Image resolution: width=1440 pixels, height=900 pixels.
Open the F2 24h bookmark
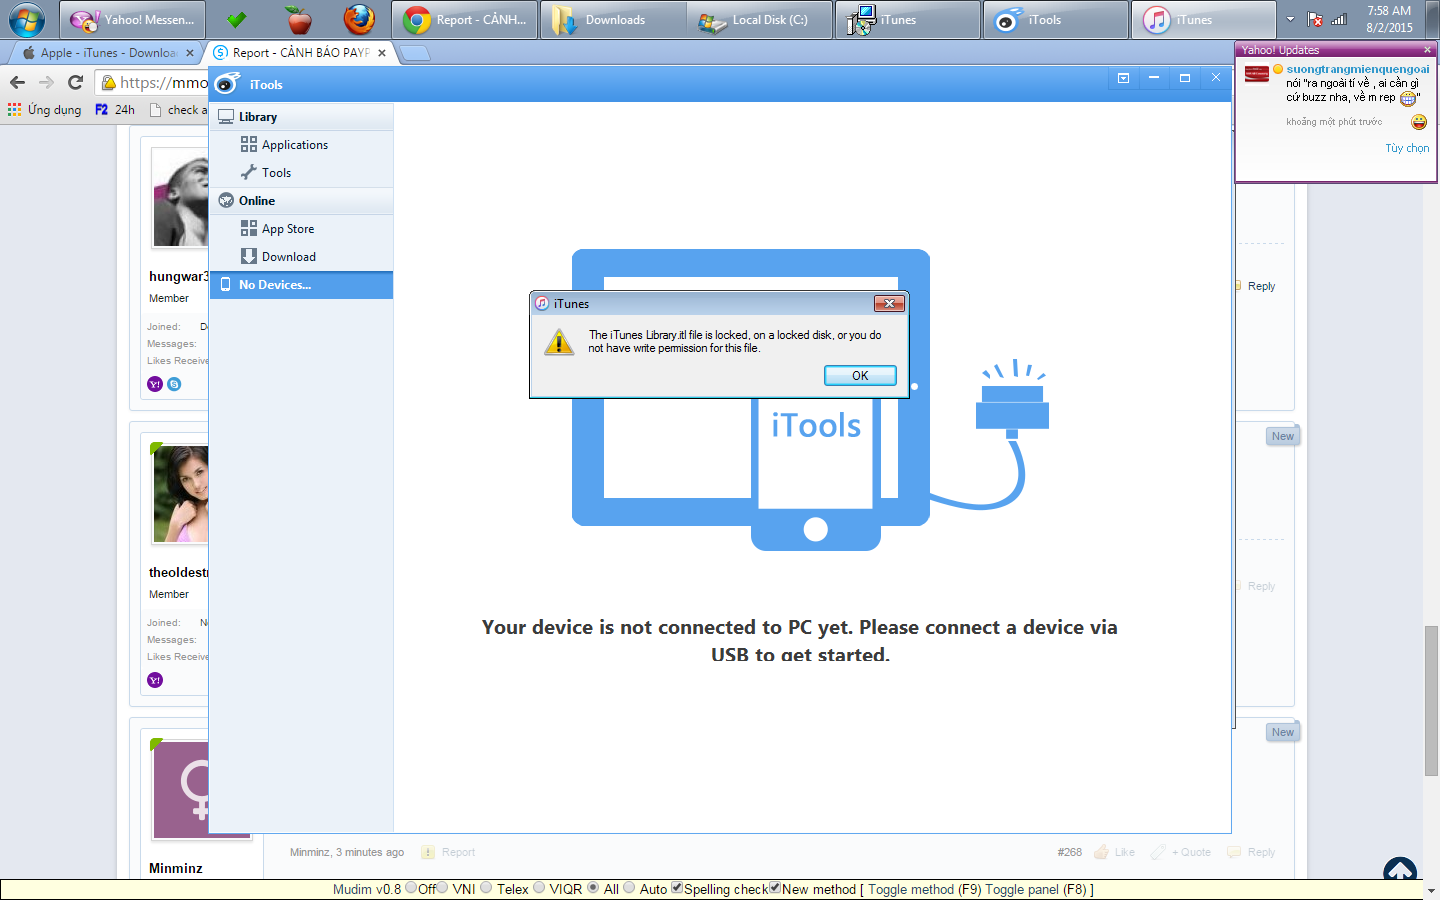click(114, 110)
